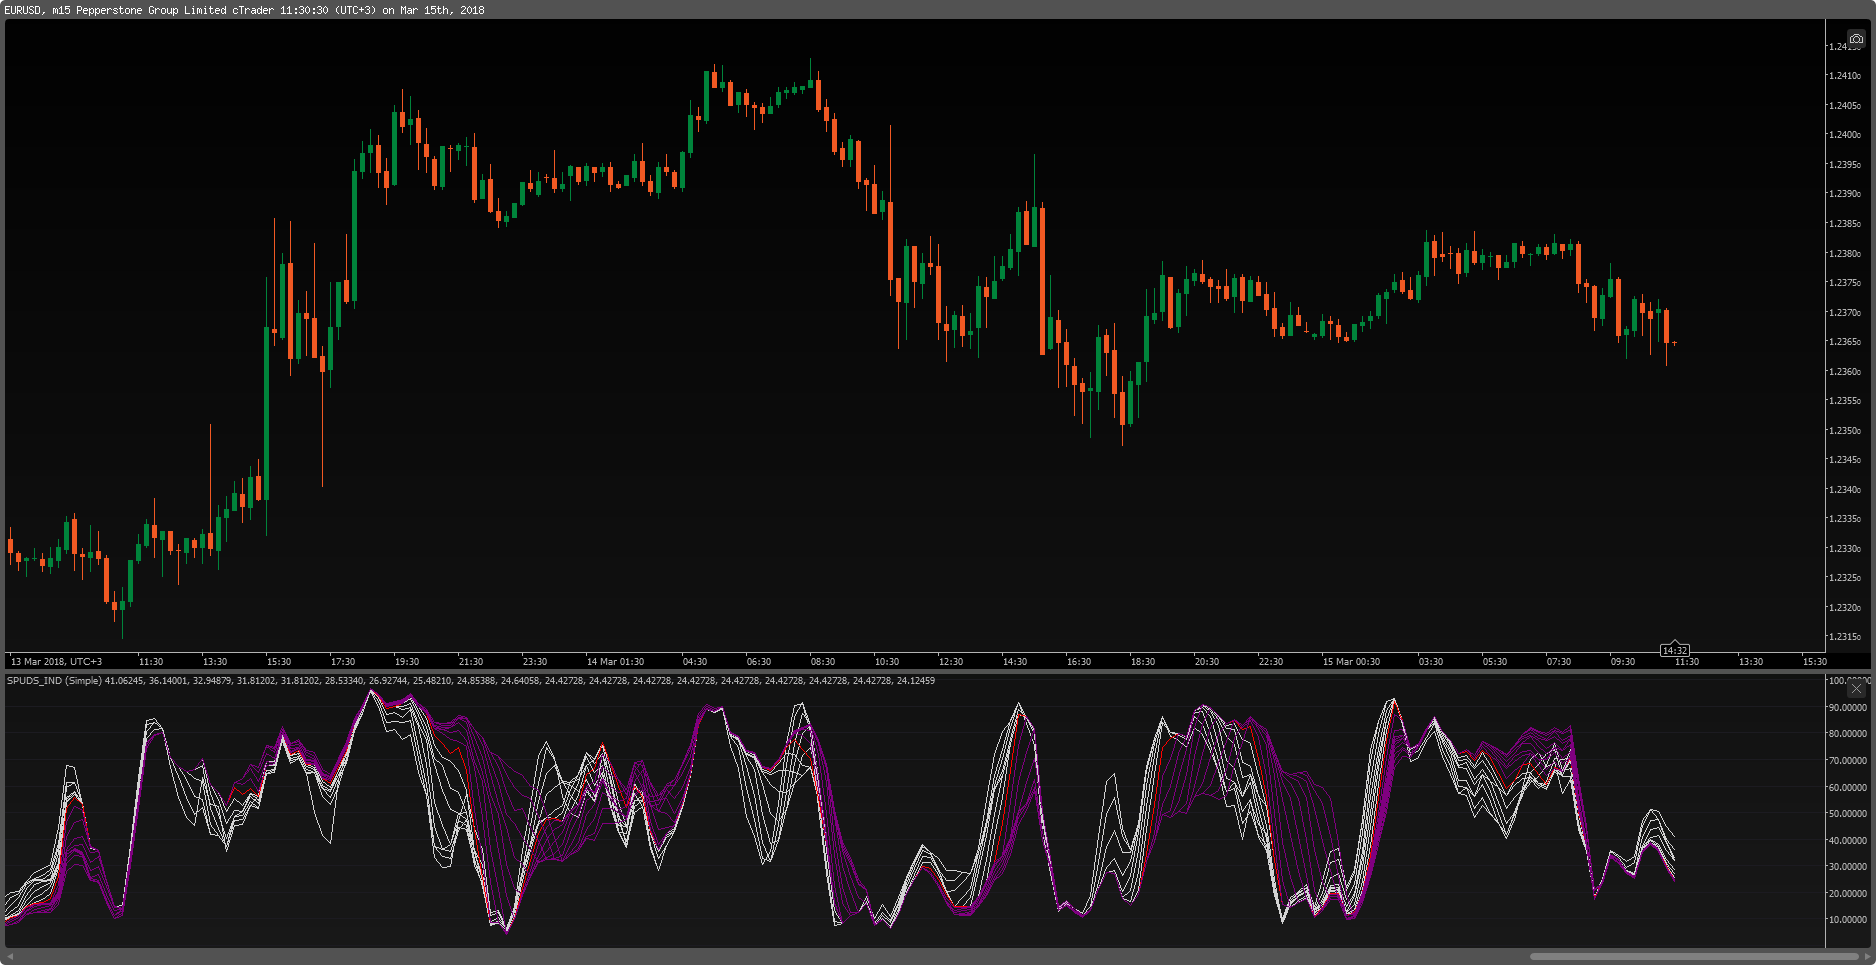Click the 1.23500 price scale label
The width and height of the screenshot is (1876, 965).
click(1845, 431)
